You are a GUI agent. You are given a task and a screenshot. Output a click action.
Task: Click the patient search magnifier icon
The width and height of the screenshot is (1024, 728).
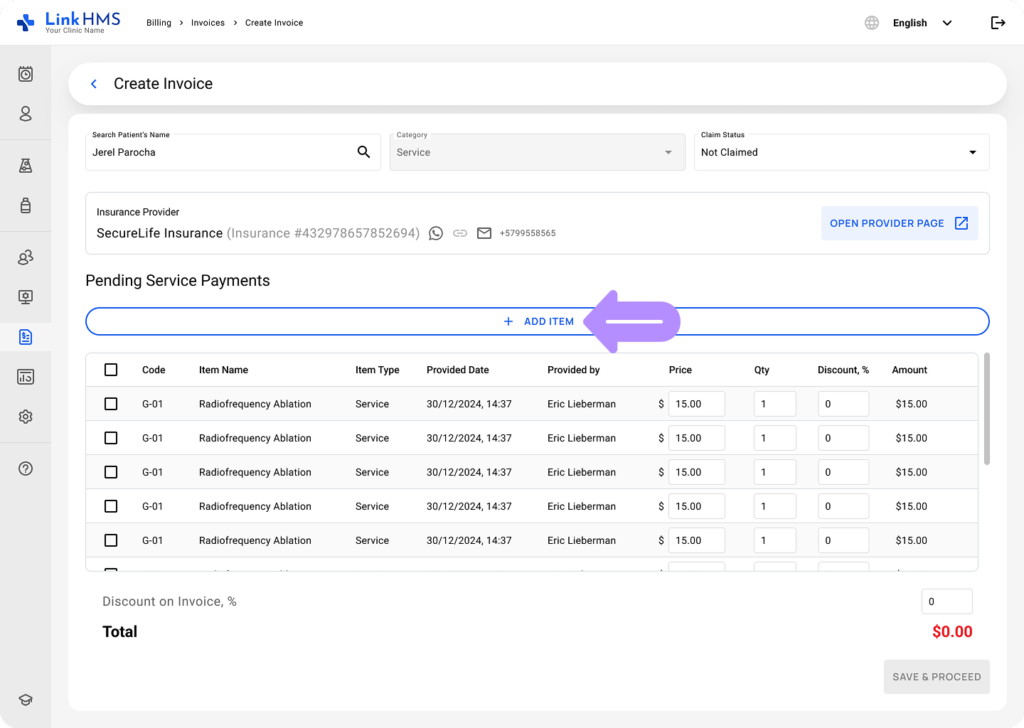[364, 152]
